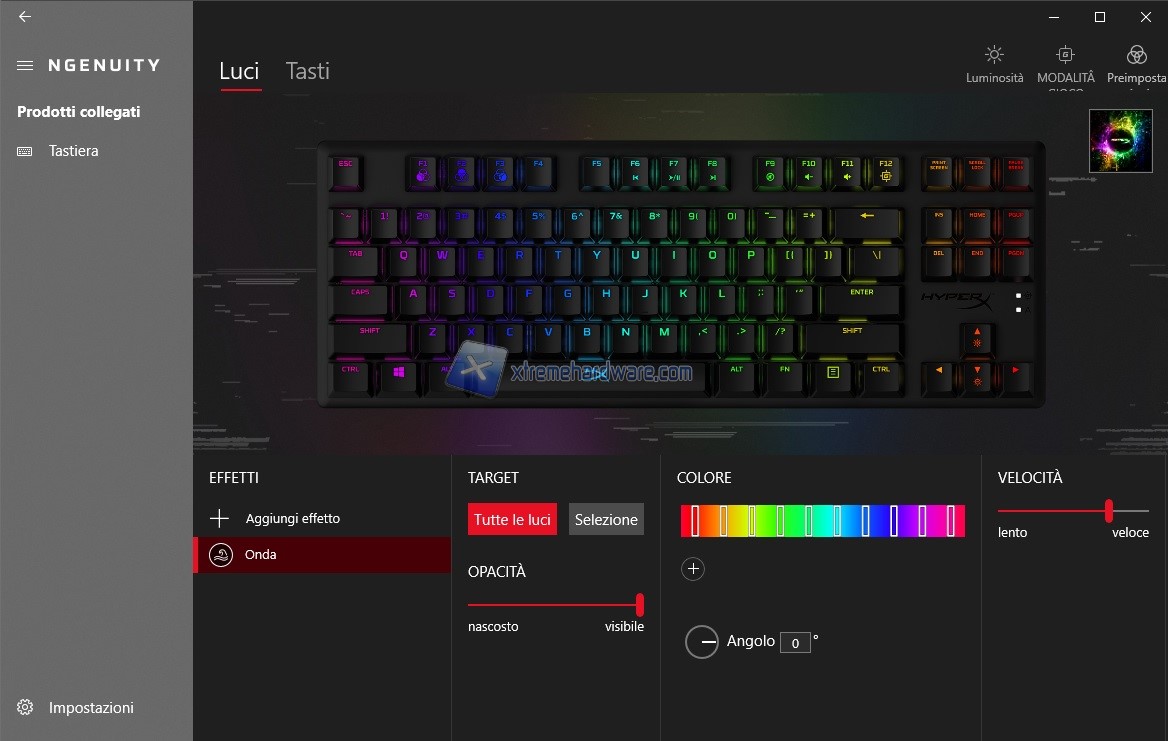Open Impostazioni settings gear

[x=25, y=707]
